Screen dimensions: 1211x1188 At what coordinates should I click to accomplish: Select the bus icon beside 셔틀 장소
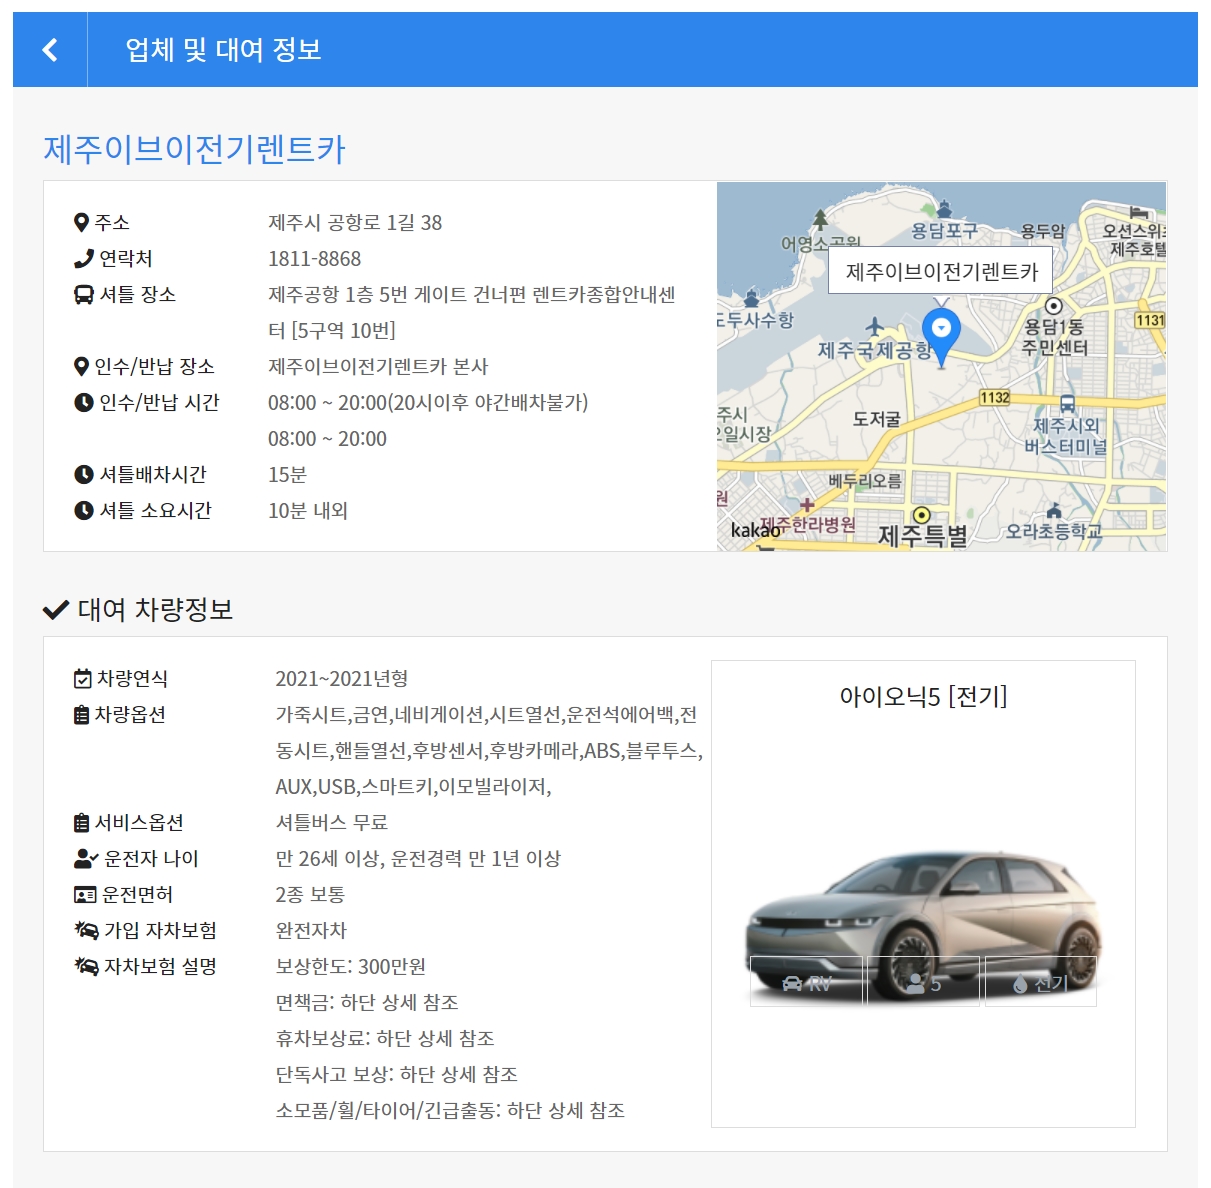85,293
